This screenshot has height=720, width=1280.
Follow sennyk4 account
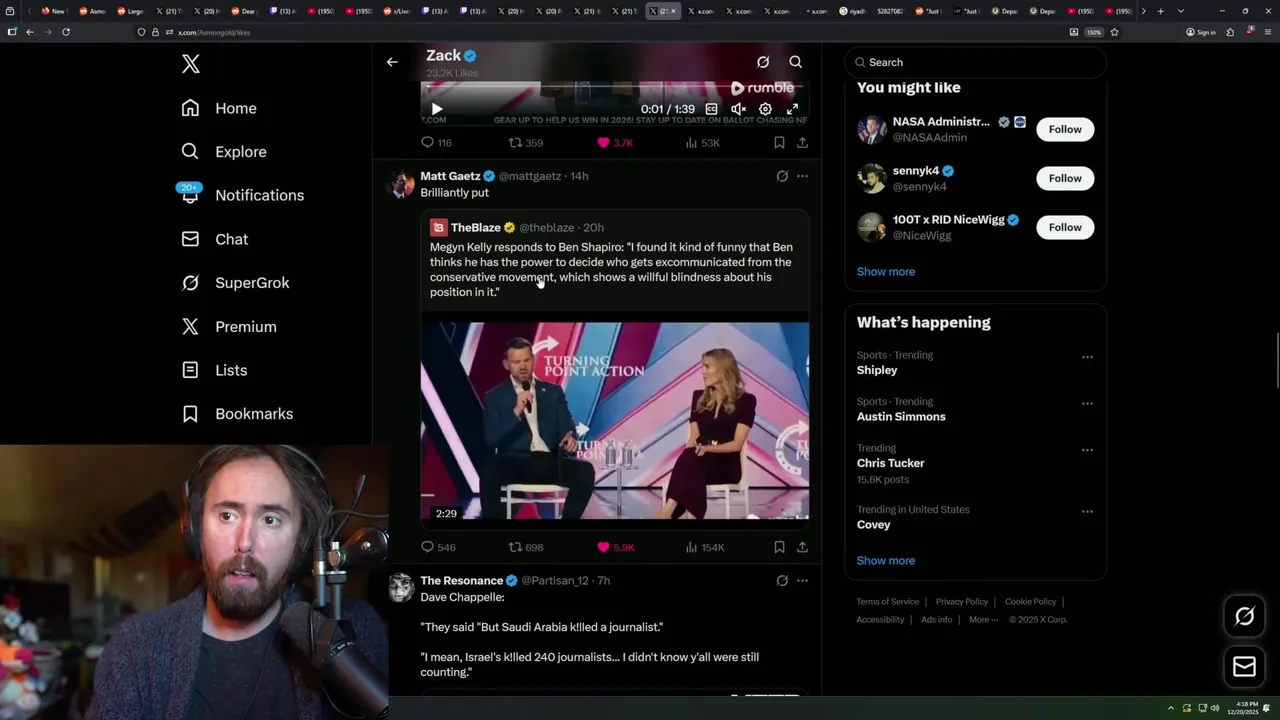[1065, 178]
